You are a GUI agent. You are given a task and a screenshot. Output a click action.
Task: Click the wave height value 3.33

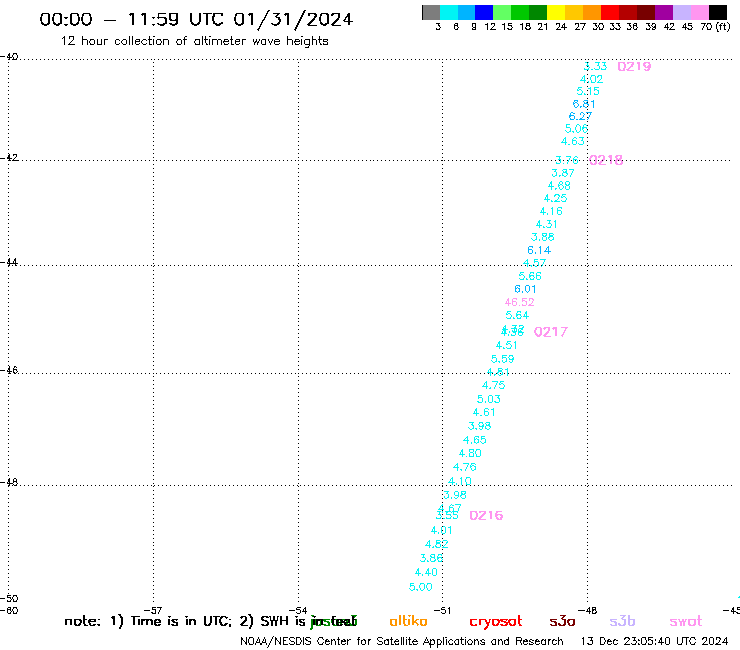tap(596, 66)
